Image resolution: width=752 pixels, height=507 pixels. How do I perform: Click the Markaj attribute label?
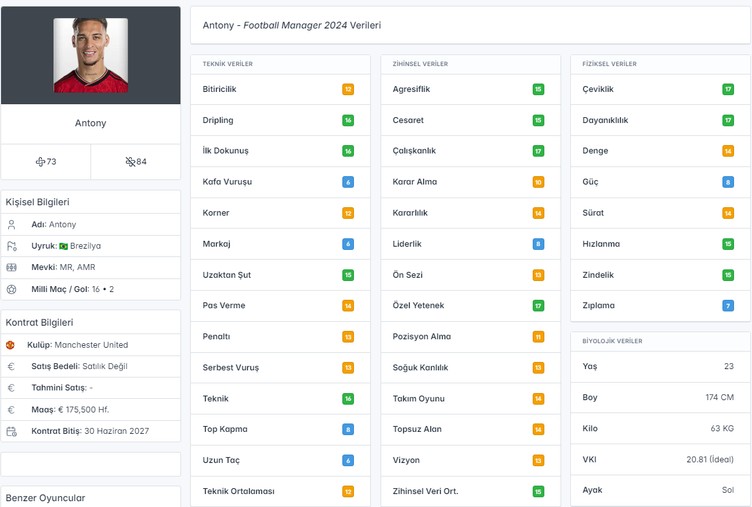tap(216, 244)
